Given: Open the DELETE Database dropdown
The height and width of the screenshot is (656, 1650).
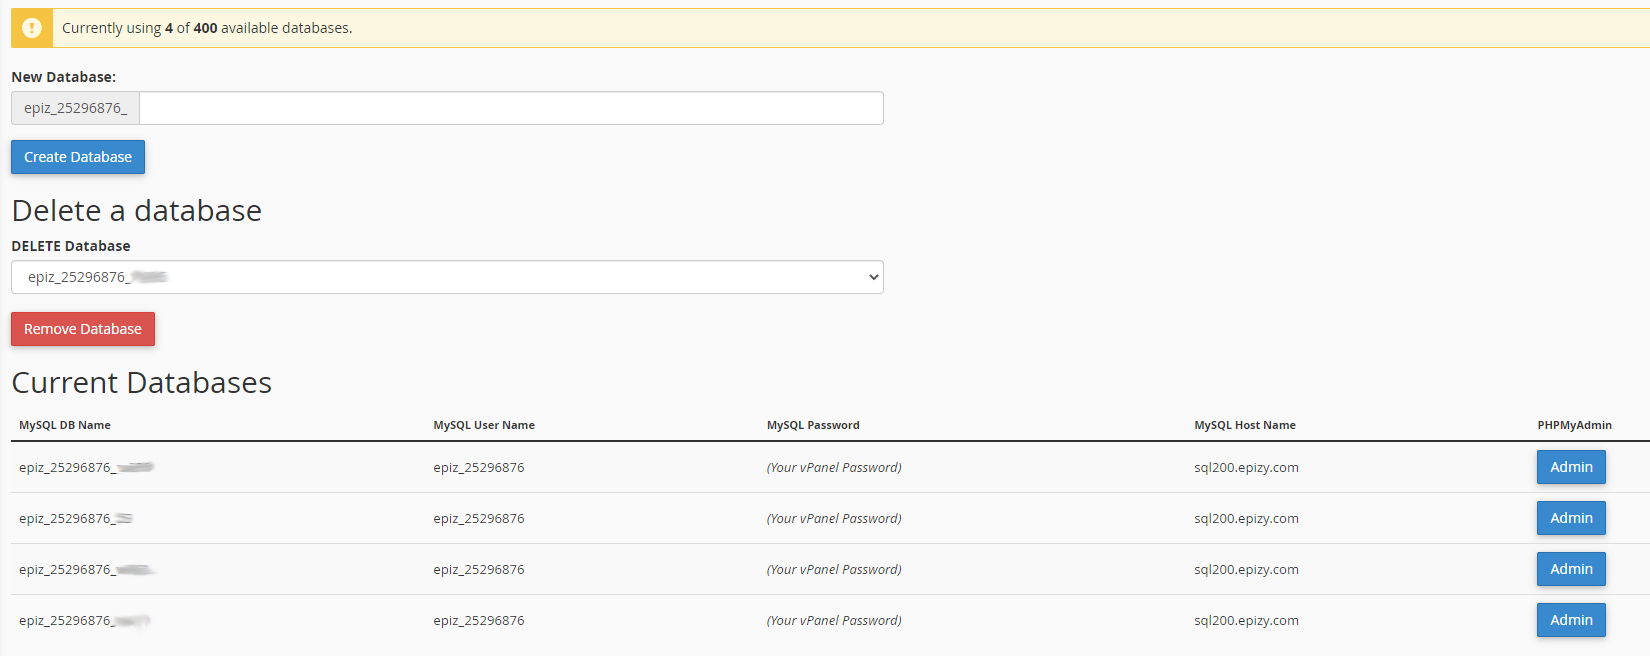Looking at the screenshot, I should 447,277.
